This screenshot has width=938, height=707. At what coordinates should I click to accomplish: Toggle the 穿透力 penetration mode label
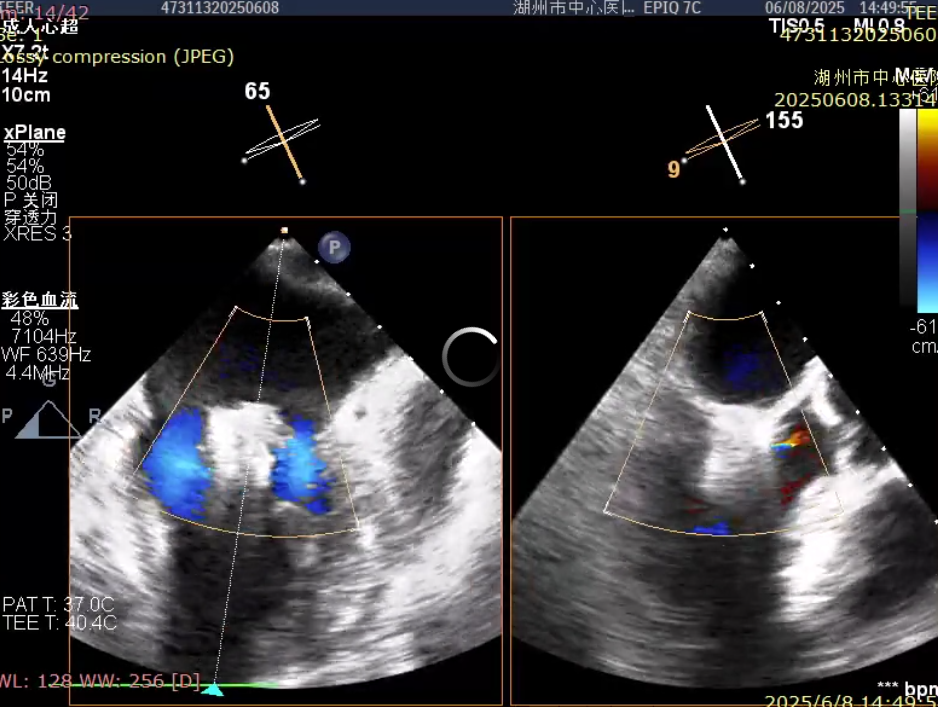click(31, 217)
